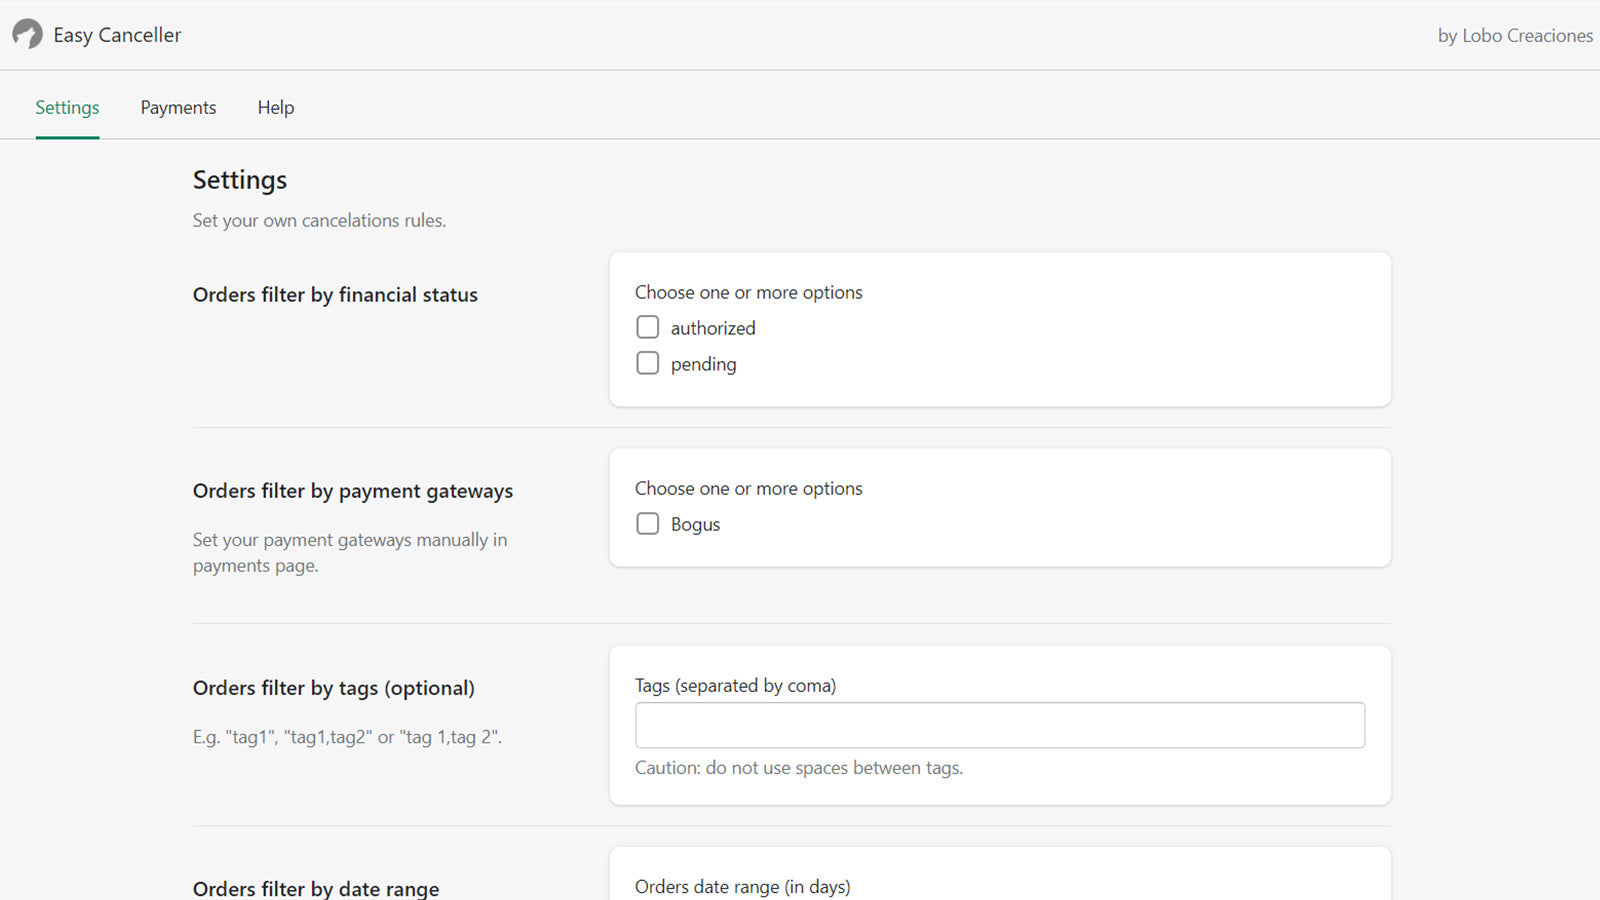Click the "Easy Canceller" title text
This screenshot has width=1600, height=900.
pos(117,34)
